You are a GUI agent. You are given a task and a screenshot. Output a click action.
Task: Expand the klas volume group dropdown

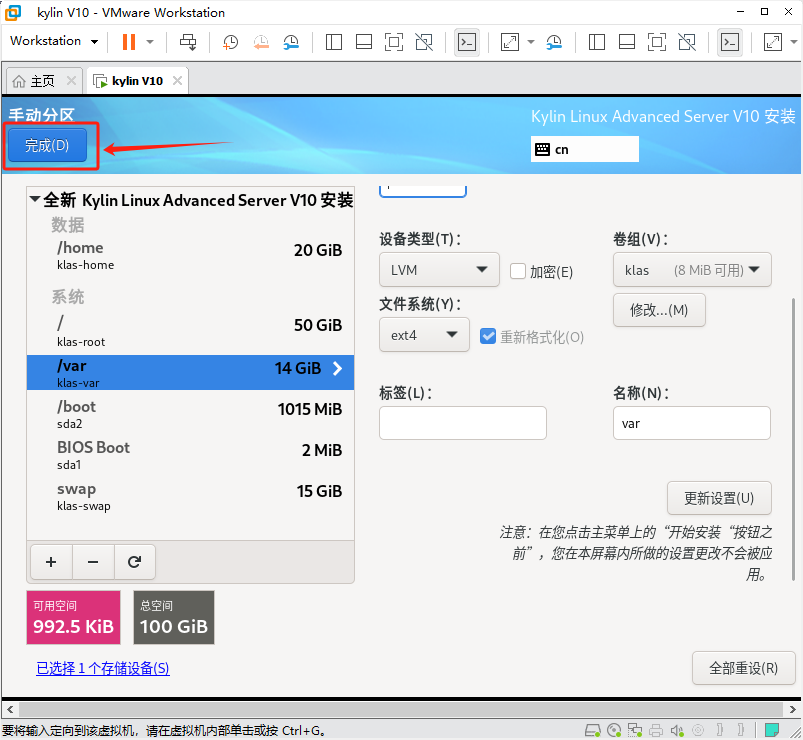coord(692,270)
